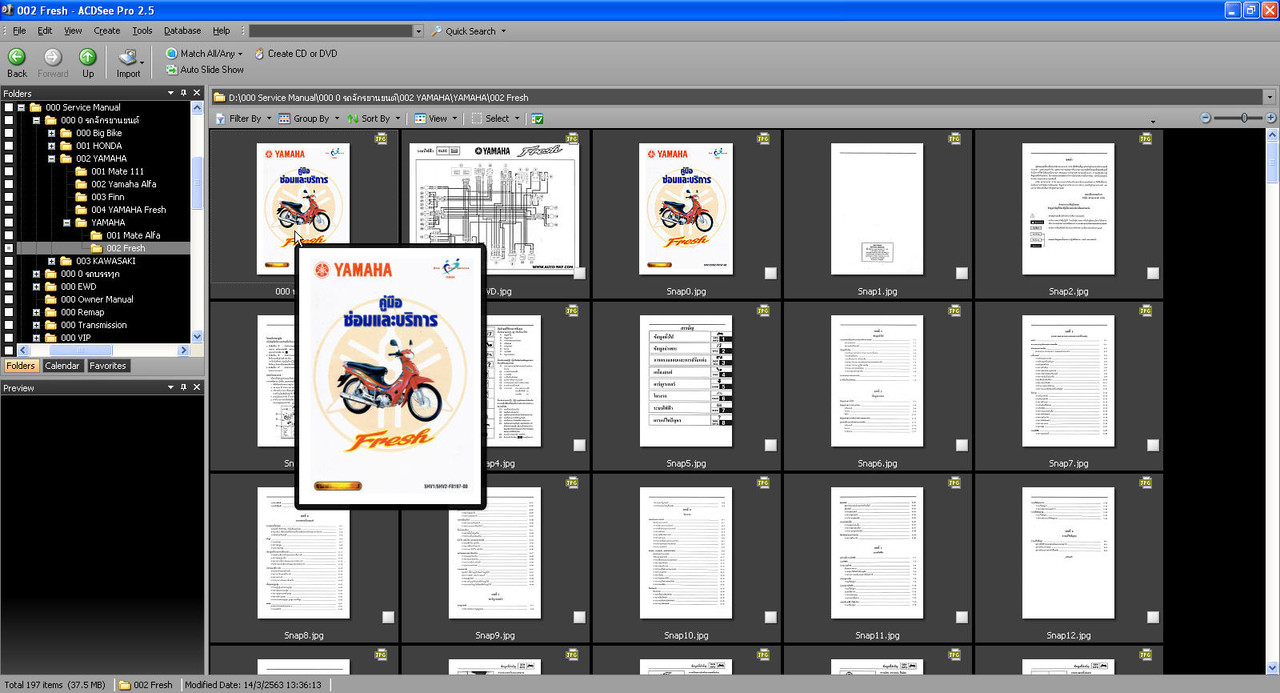This screenshot has height=693, width=1280.
Task: Click the Quick Search magnifier icon
Action: [x=437, y=31]
